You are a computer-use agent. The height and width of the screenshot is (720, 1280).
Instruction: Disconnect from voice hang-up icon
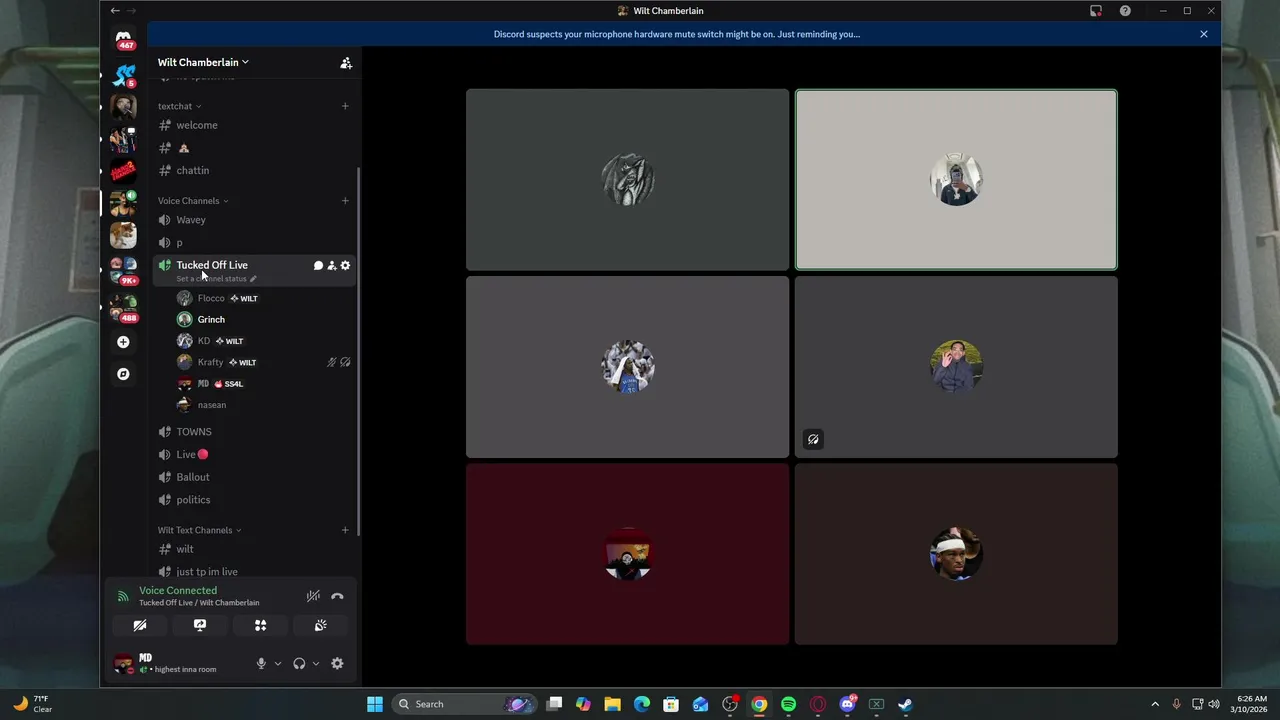pyautogui.click(x=337, y=596)
